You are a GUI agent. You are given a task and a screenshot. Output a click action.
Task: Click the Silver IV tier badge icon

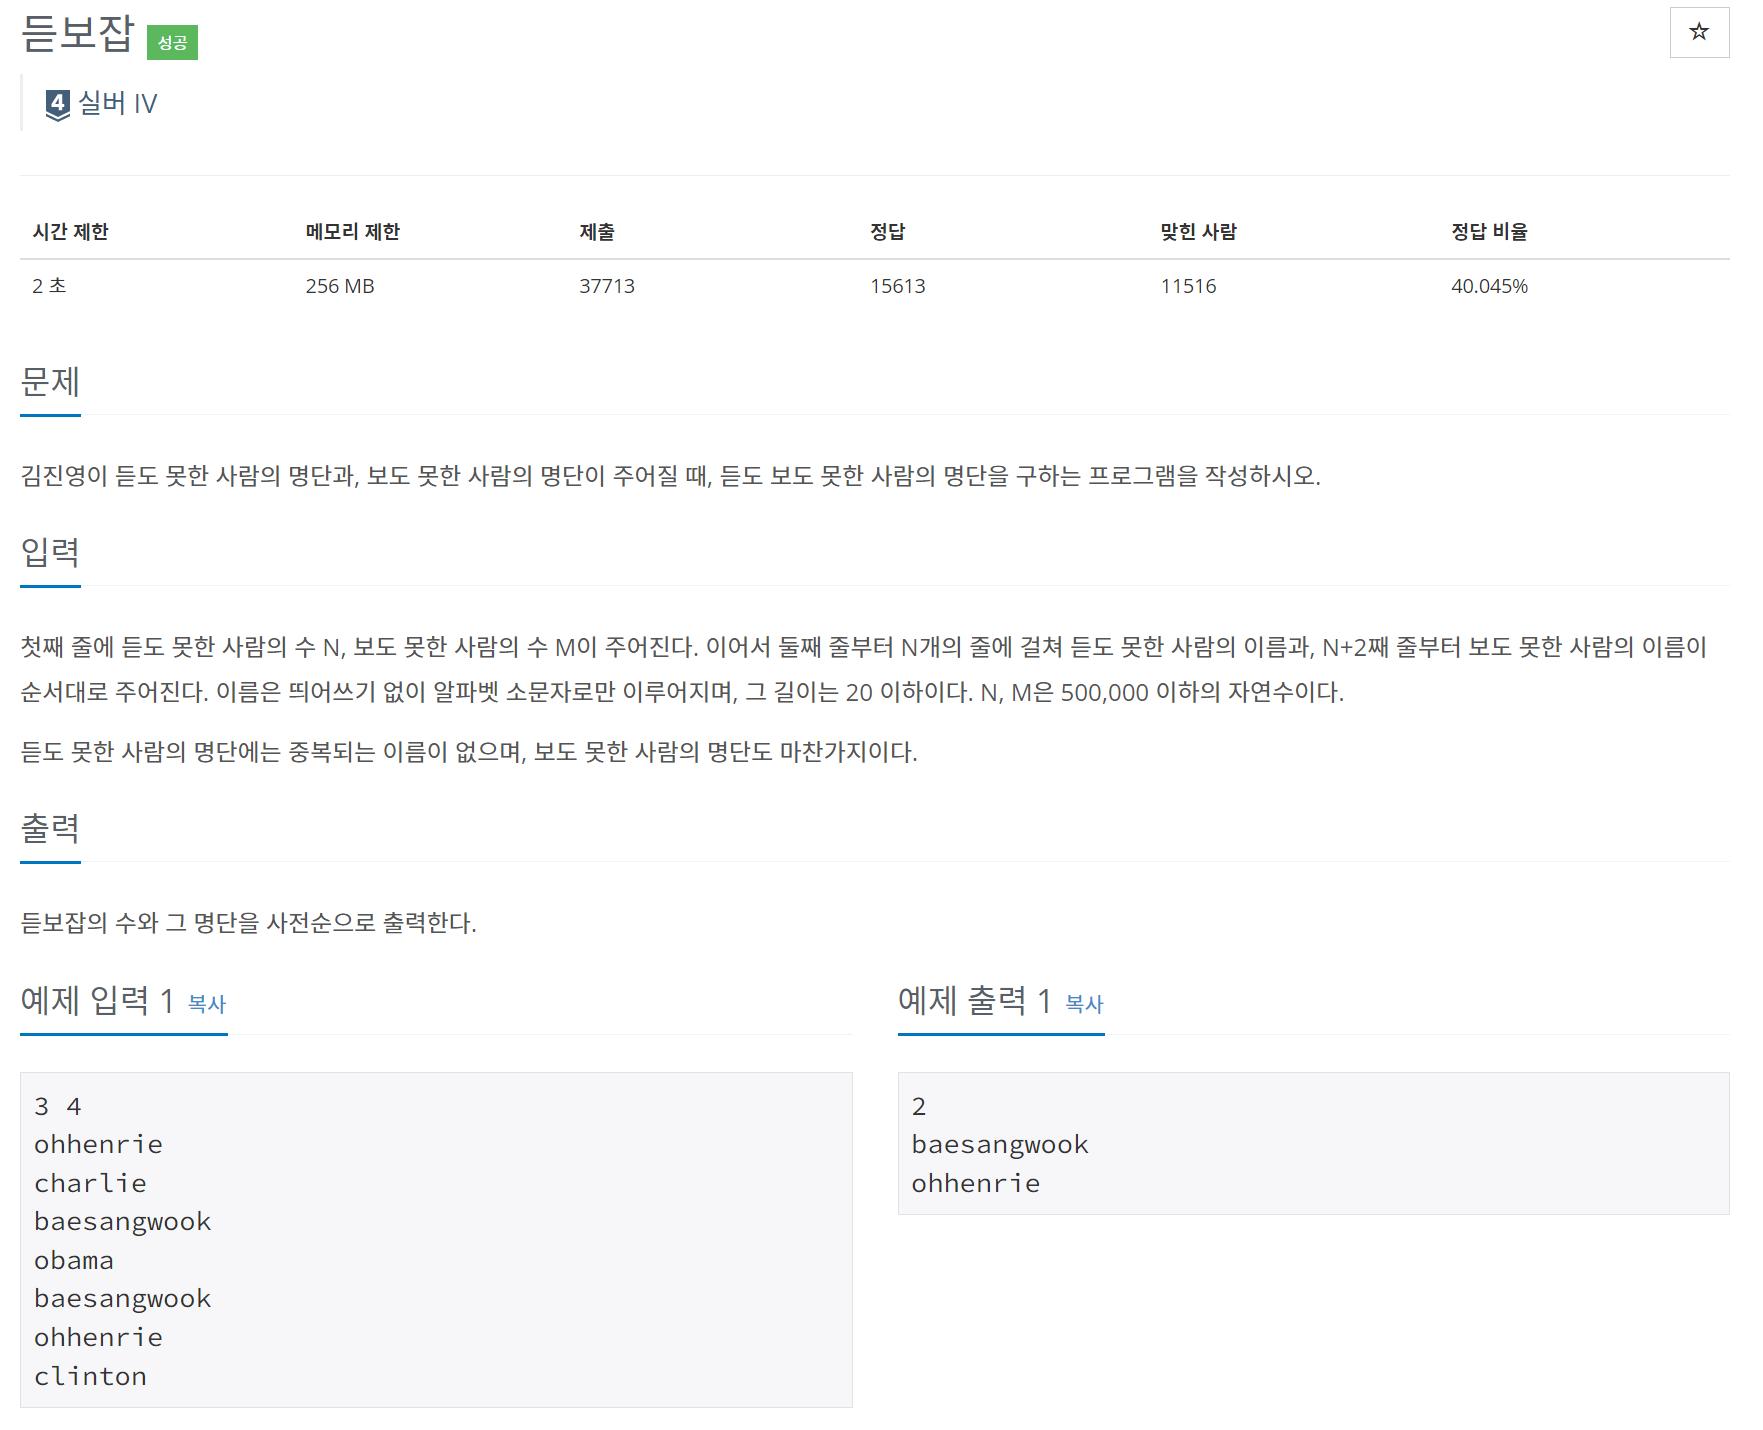click(x=57, y=104)
